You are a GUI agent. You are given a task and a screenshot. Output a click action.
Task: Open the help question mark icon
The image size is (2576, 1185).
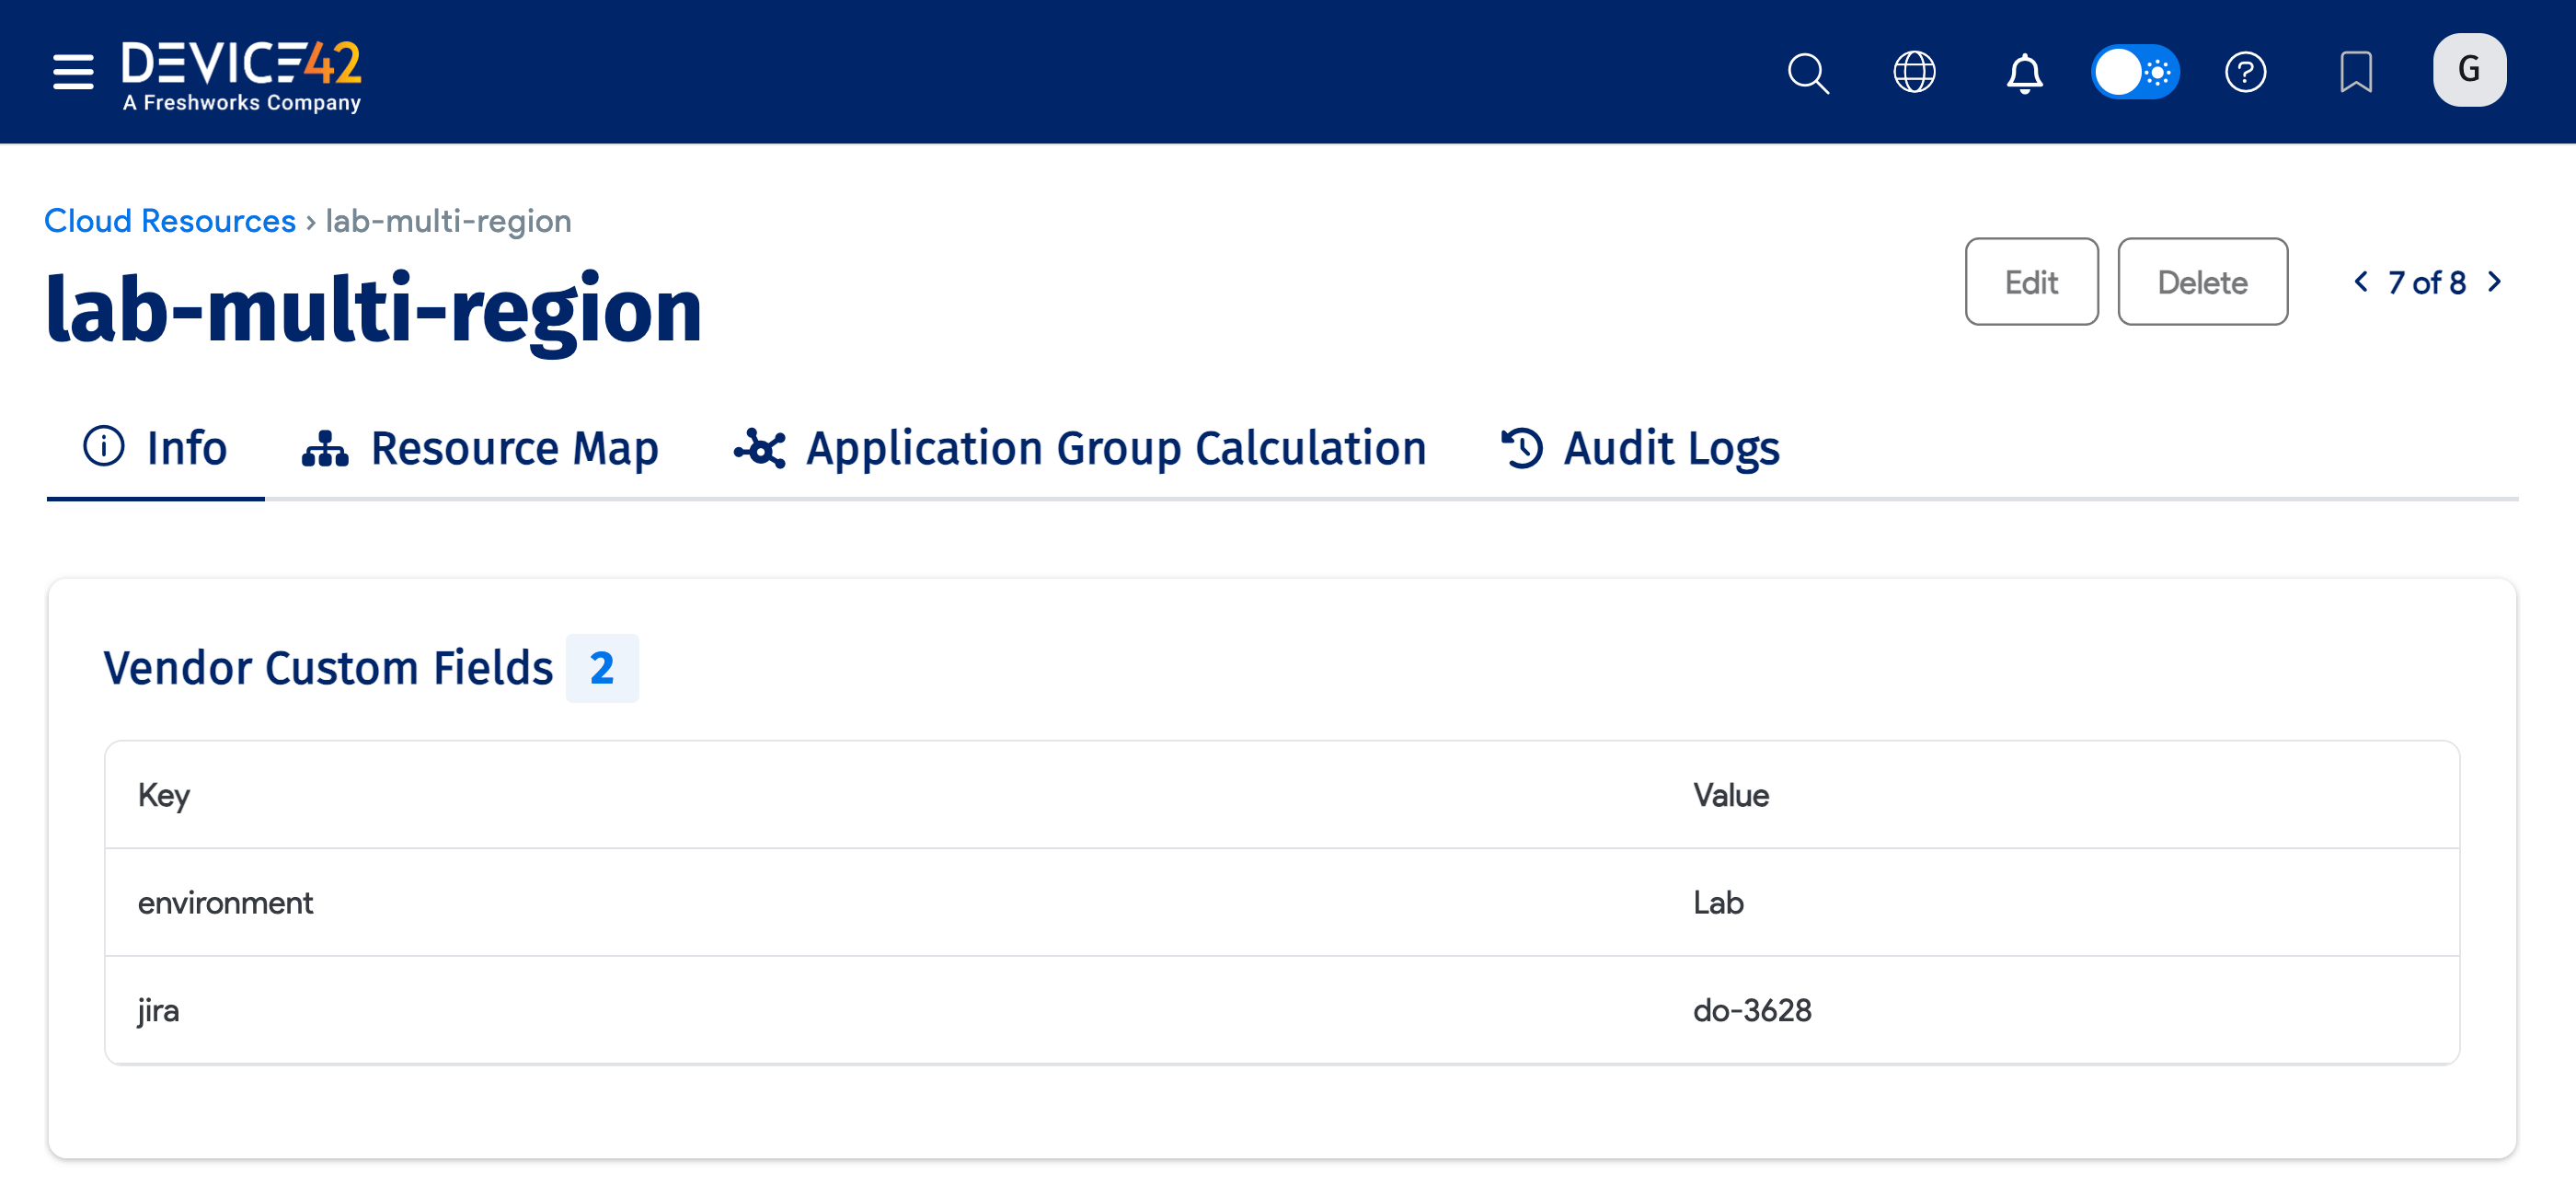tap(2245, 72)
